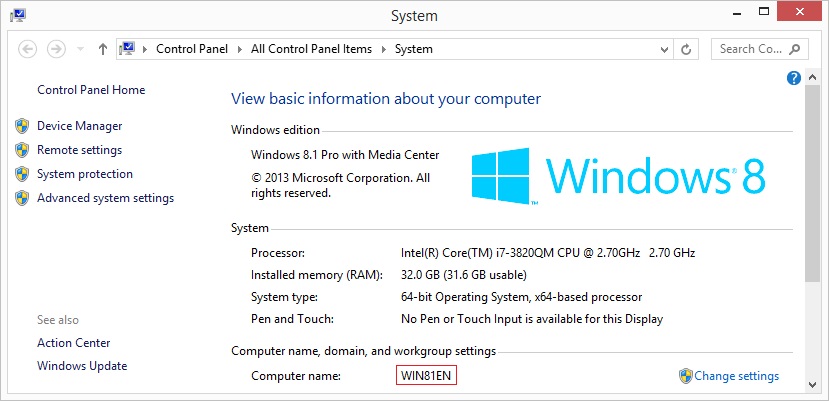Click the search magnifier icon
The width and height of the screenshot is (829, 401).
click(795, 49)
